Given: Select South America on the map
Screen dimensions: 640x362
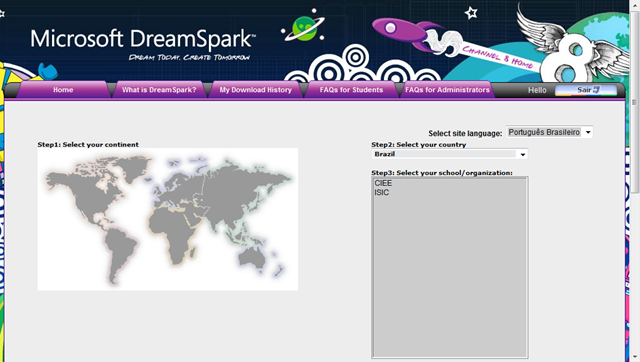Looking at the screenshot, I should [x=118, y=252].
